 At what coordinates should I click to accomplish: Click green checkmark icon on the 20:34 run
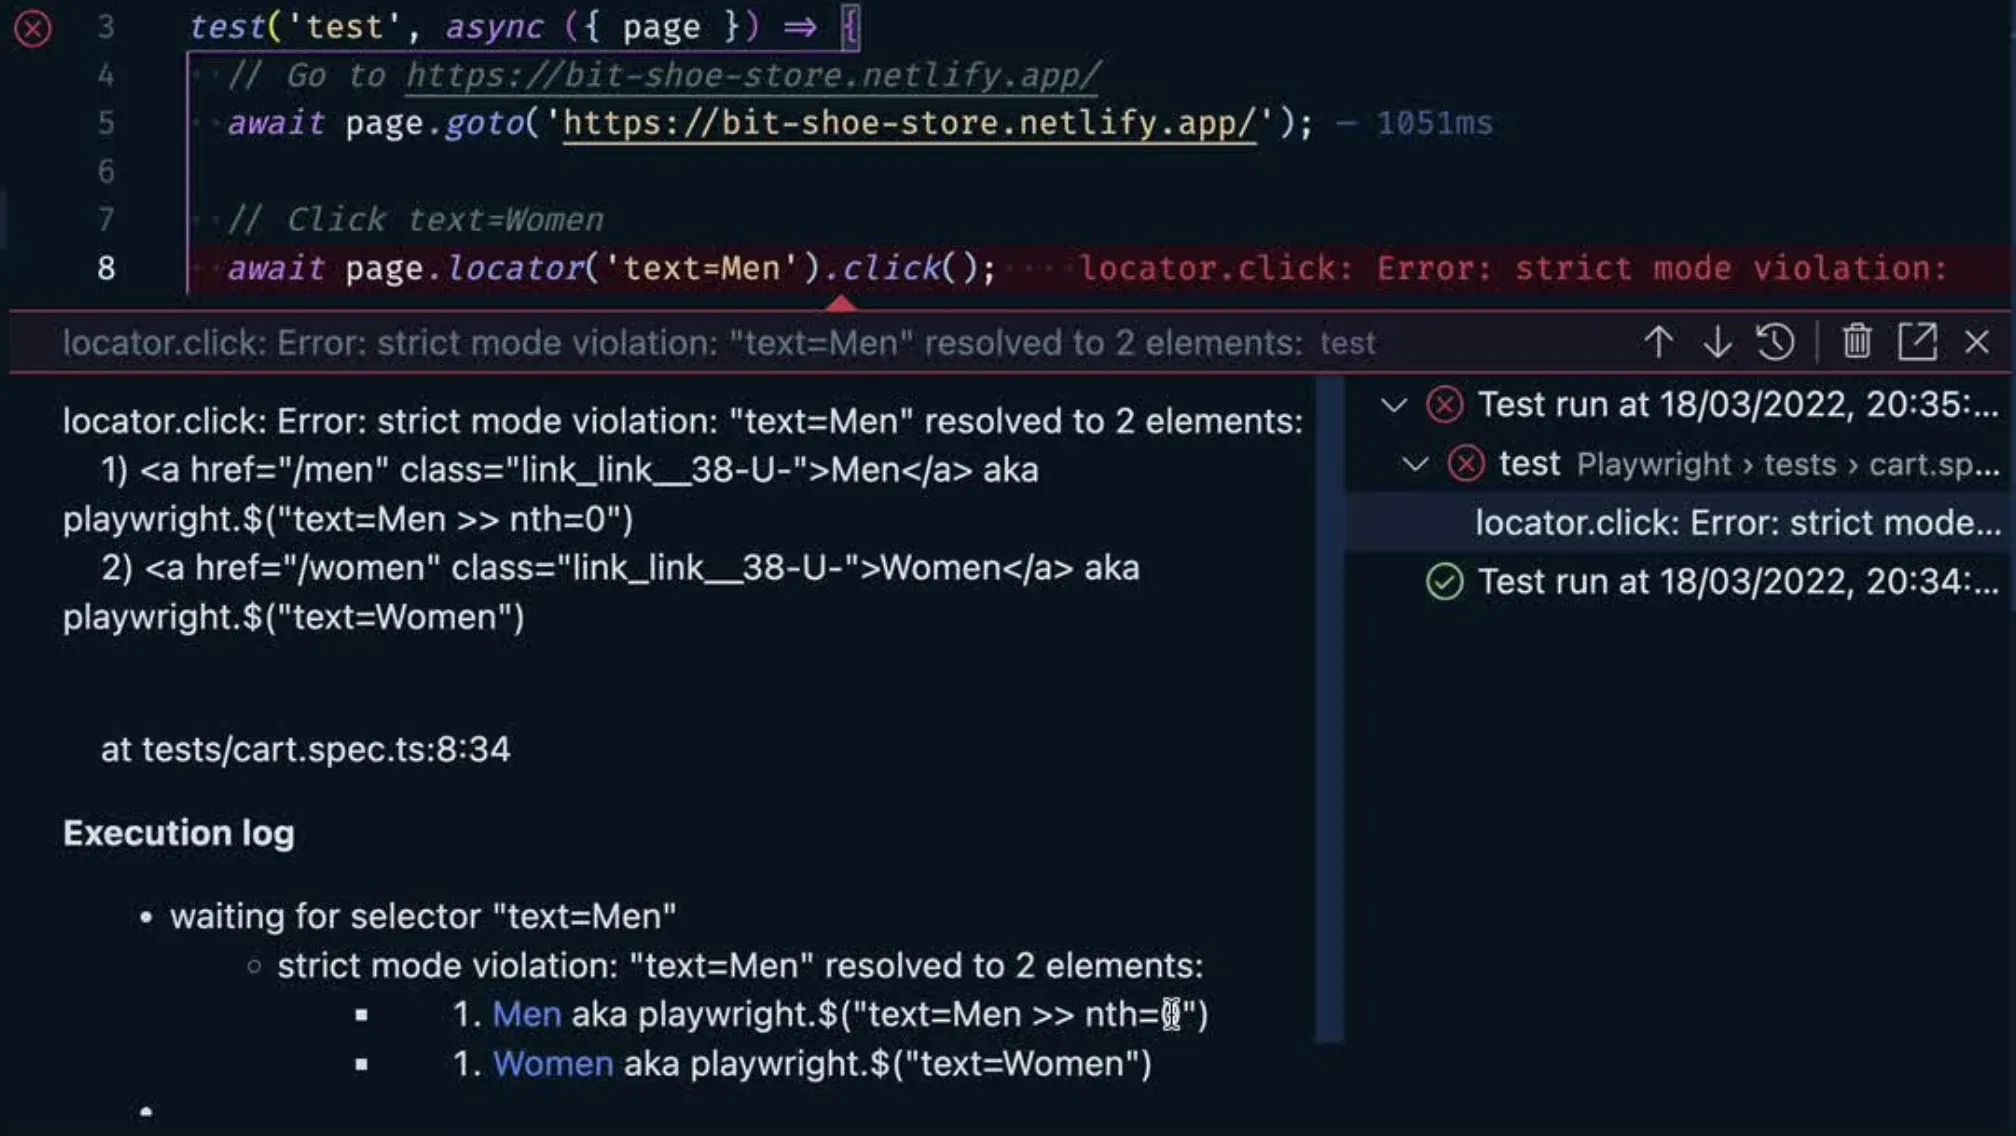tap(1443, 582)
